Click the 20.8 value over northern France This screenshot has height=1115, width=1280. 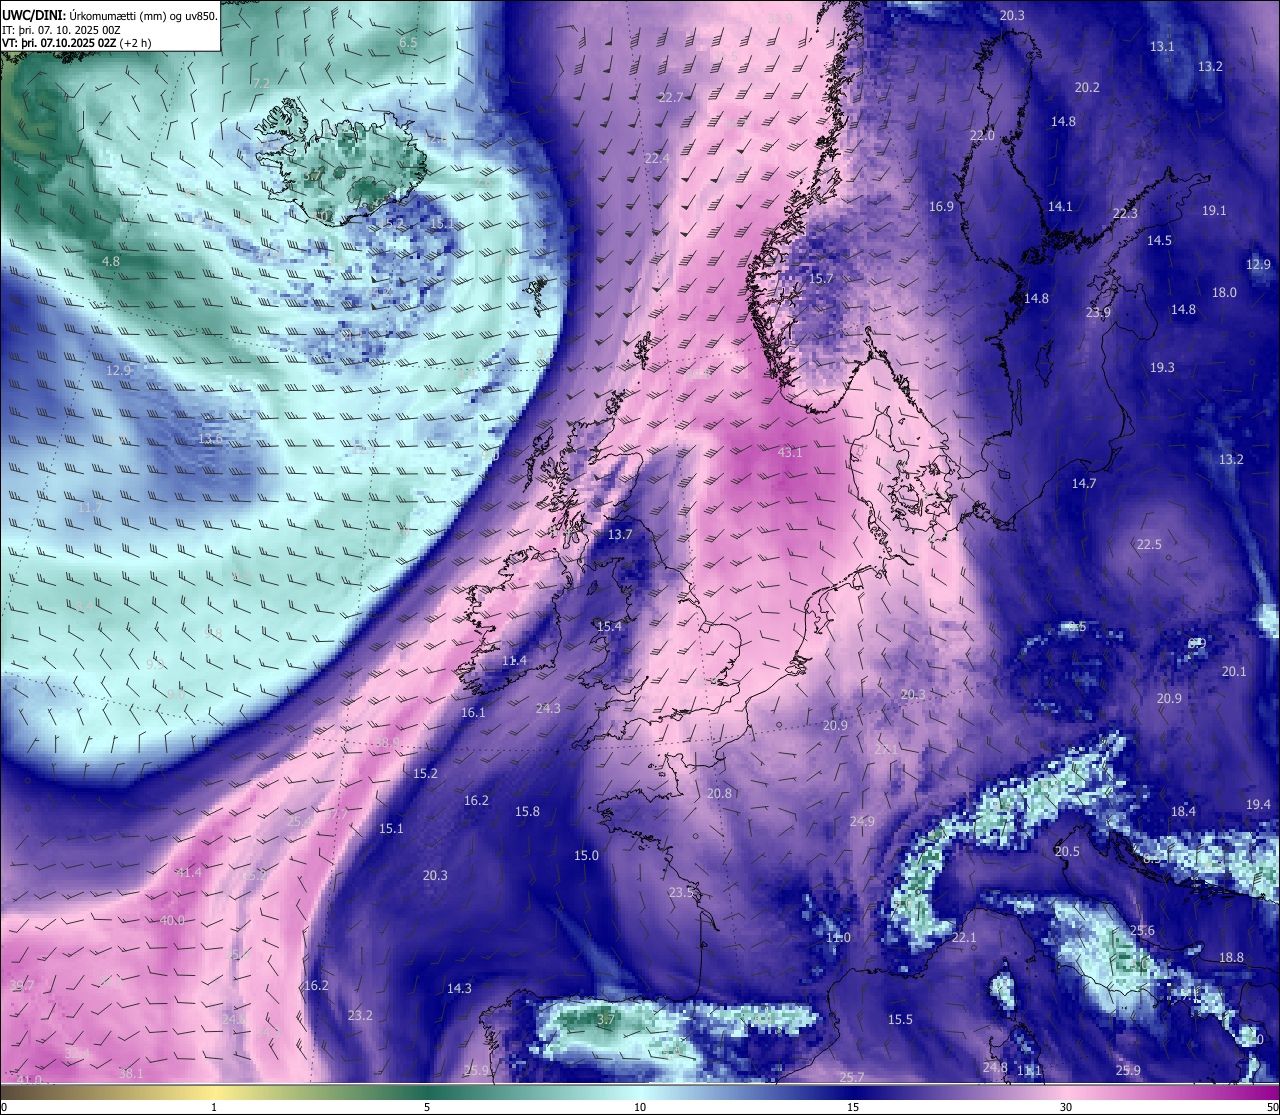719,793
